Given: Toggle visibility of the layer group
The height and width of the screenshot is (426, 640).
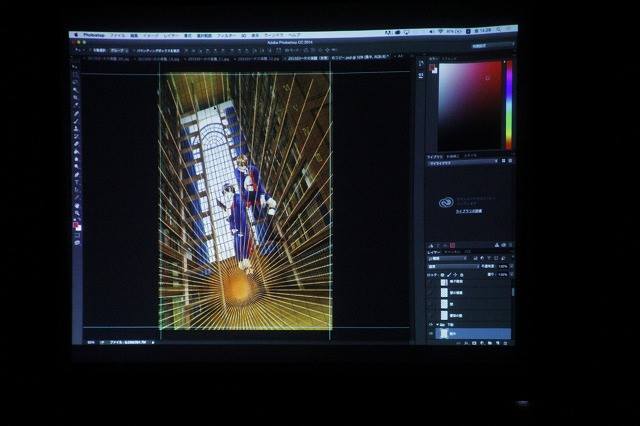Looking at the screenshot, I should 432,324.
